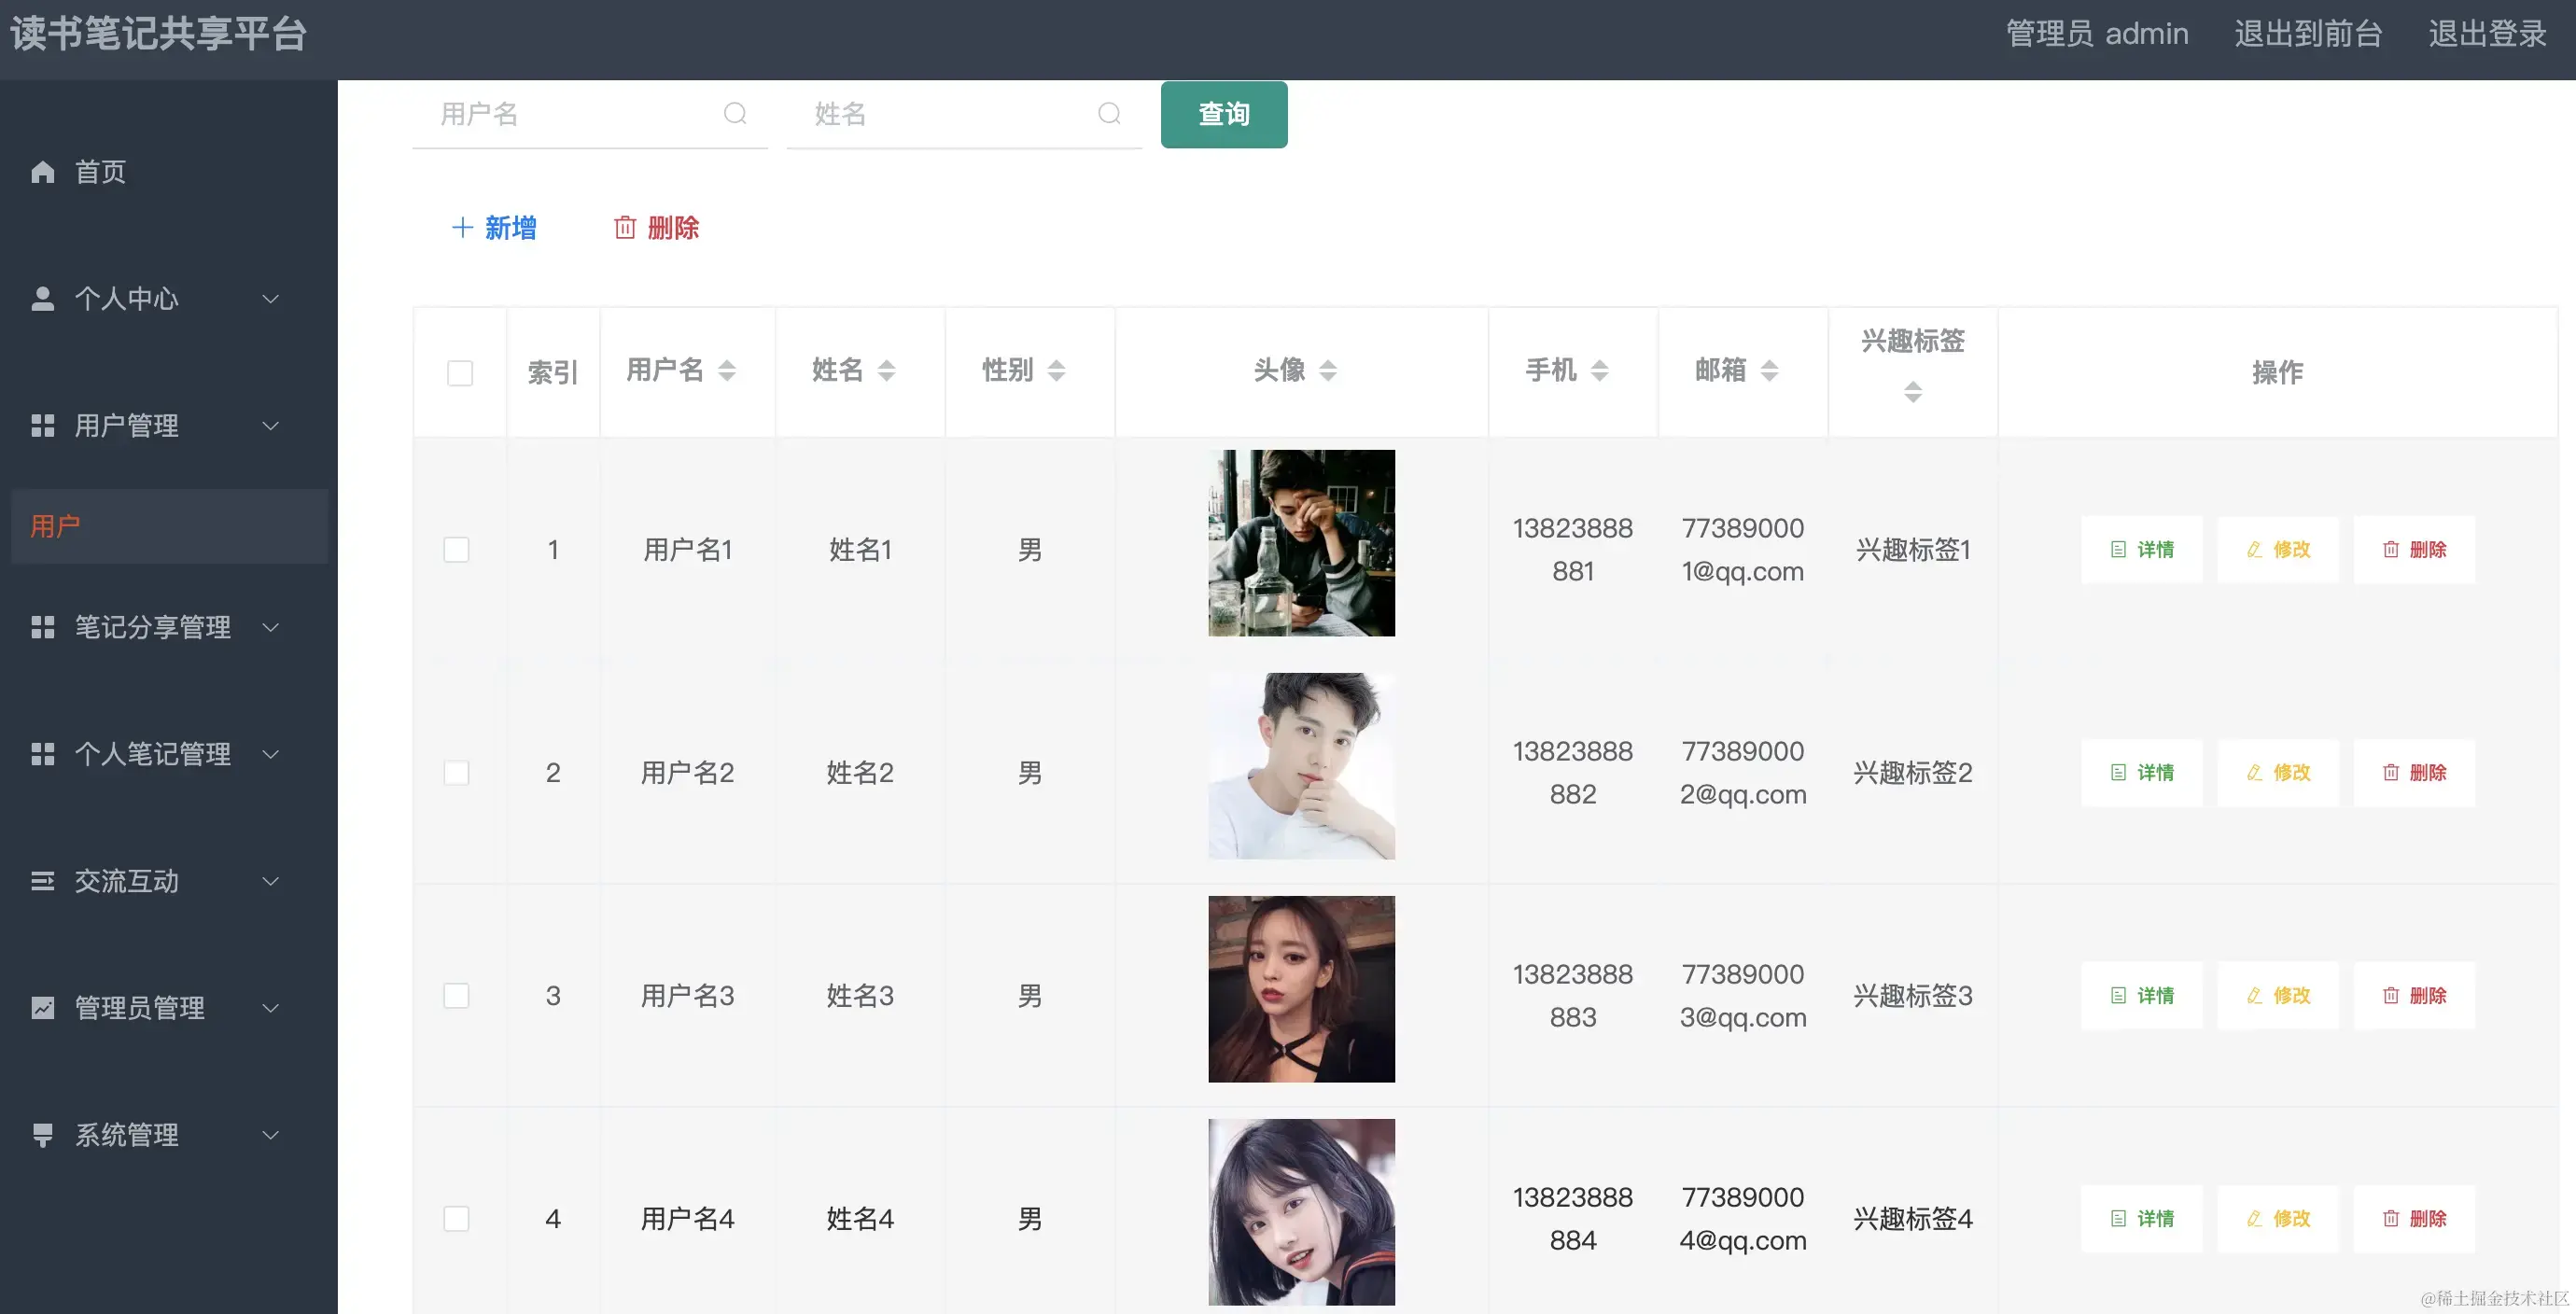Screen dimensions: 2576x1314
Task: Toggle the select-all checkbox in table header
Action: pyautogui.click(x=459, y=372)
